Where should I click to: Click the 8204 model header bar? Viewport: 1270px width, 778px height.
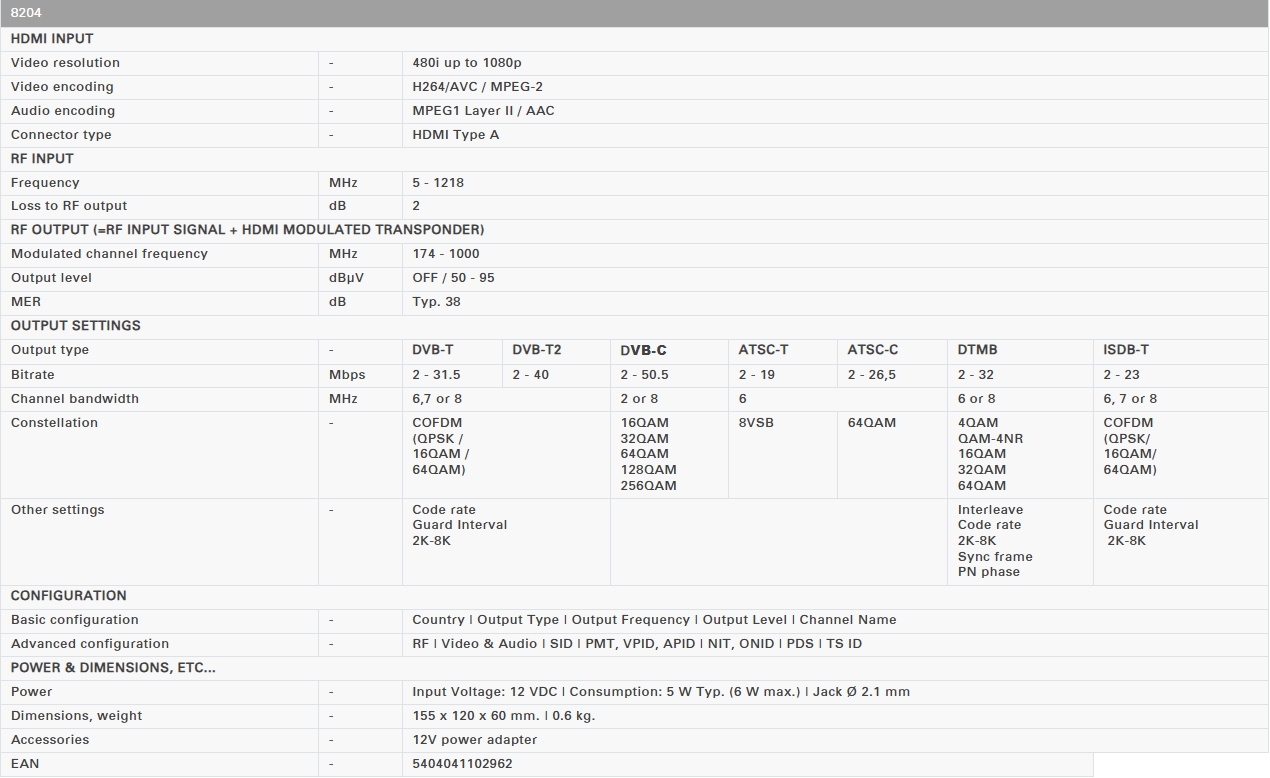634,13
